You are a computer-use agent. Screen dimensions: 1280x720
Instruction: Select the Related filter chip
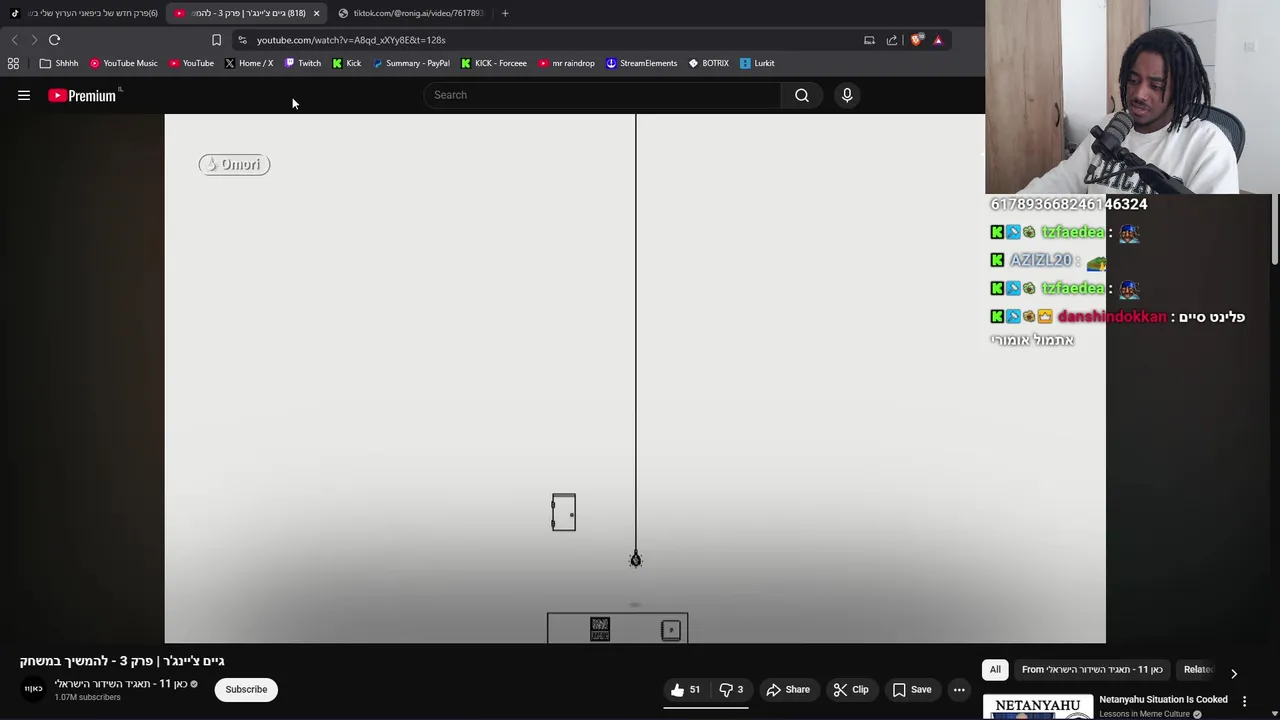tap(1198, 670)
